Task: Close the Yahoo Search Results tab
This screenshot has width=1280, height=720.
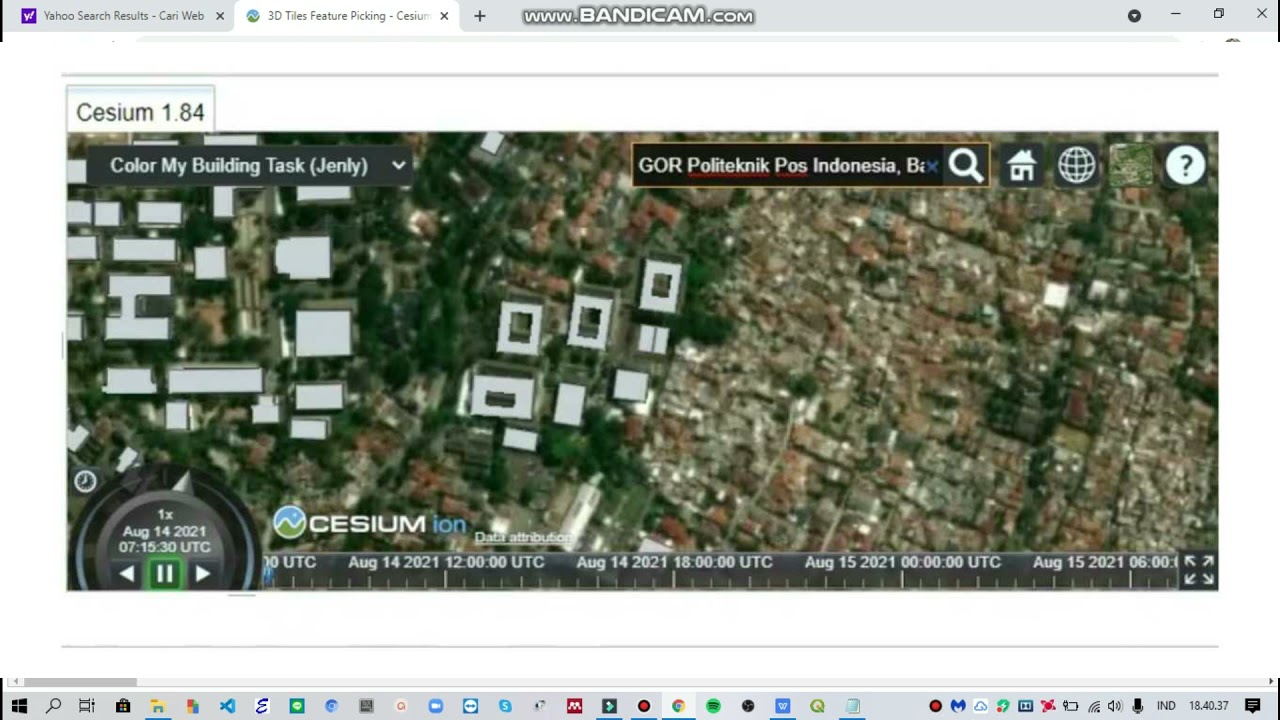Action: pos(220,16)
